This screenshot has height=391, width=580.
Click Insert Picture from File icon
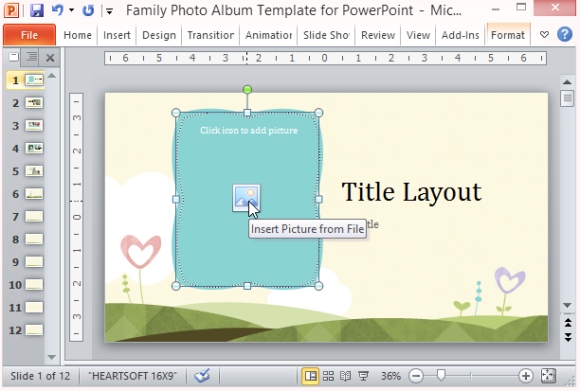(x=246, y=198)
